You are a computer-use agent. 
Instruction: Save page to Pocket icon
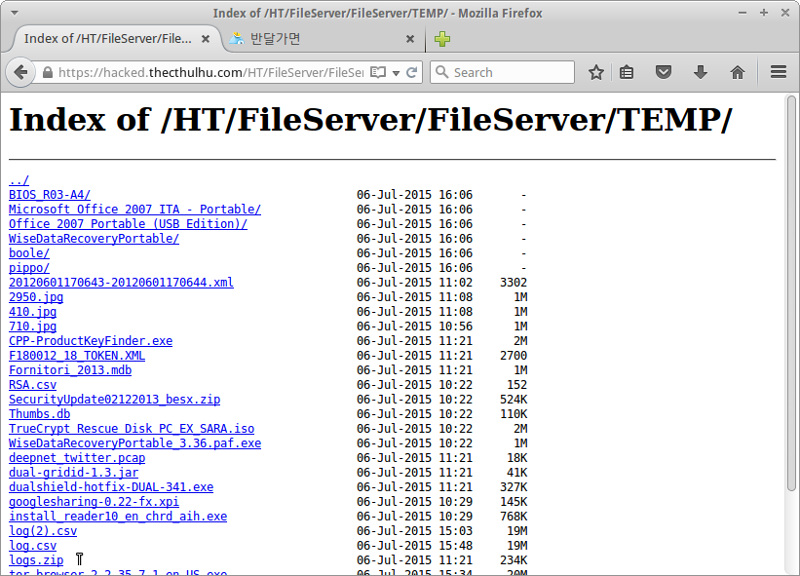pyautogui.click(x=663, y=72)
